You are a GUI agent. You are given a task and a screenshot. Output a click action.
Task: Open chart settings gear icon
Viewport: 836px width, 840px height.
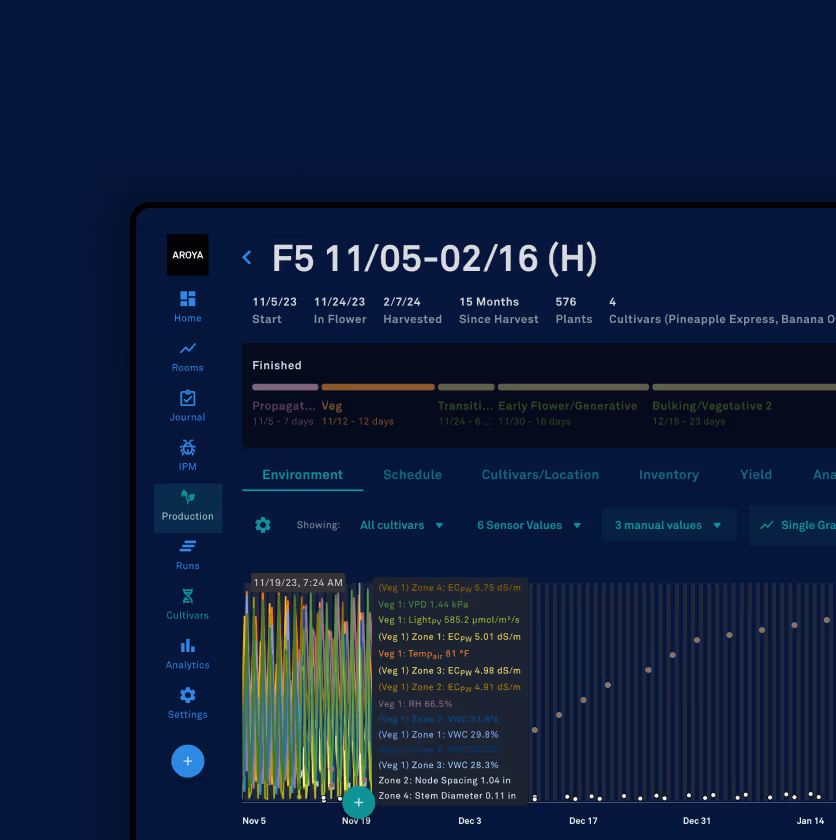click(263, 525)
